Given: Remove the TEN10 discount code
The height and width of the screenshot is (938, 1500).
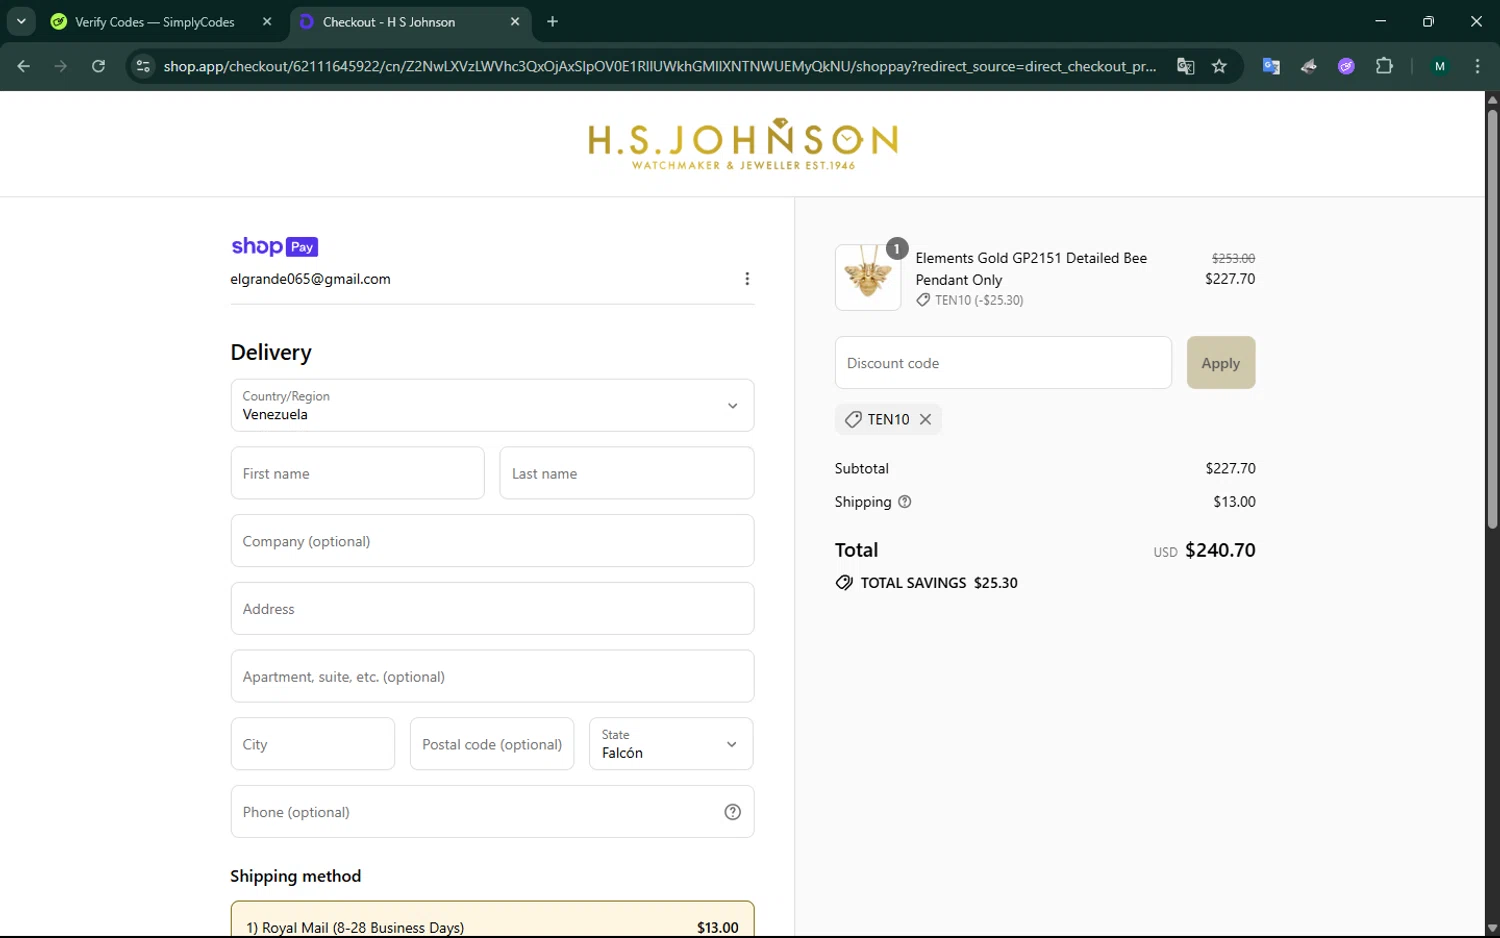Looking at the screenshot, I should pos(926,419).
